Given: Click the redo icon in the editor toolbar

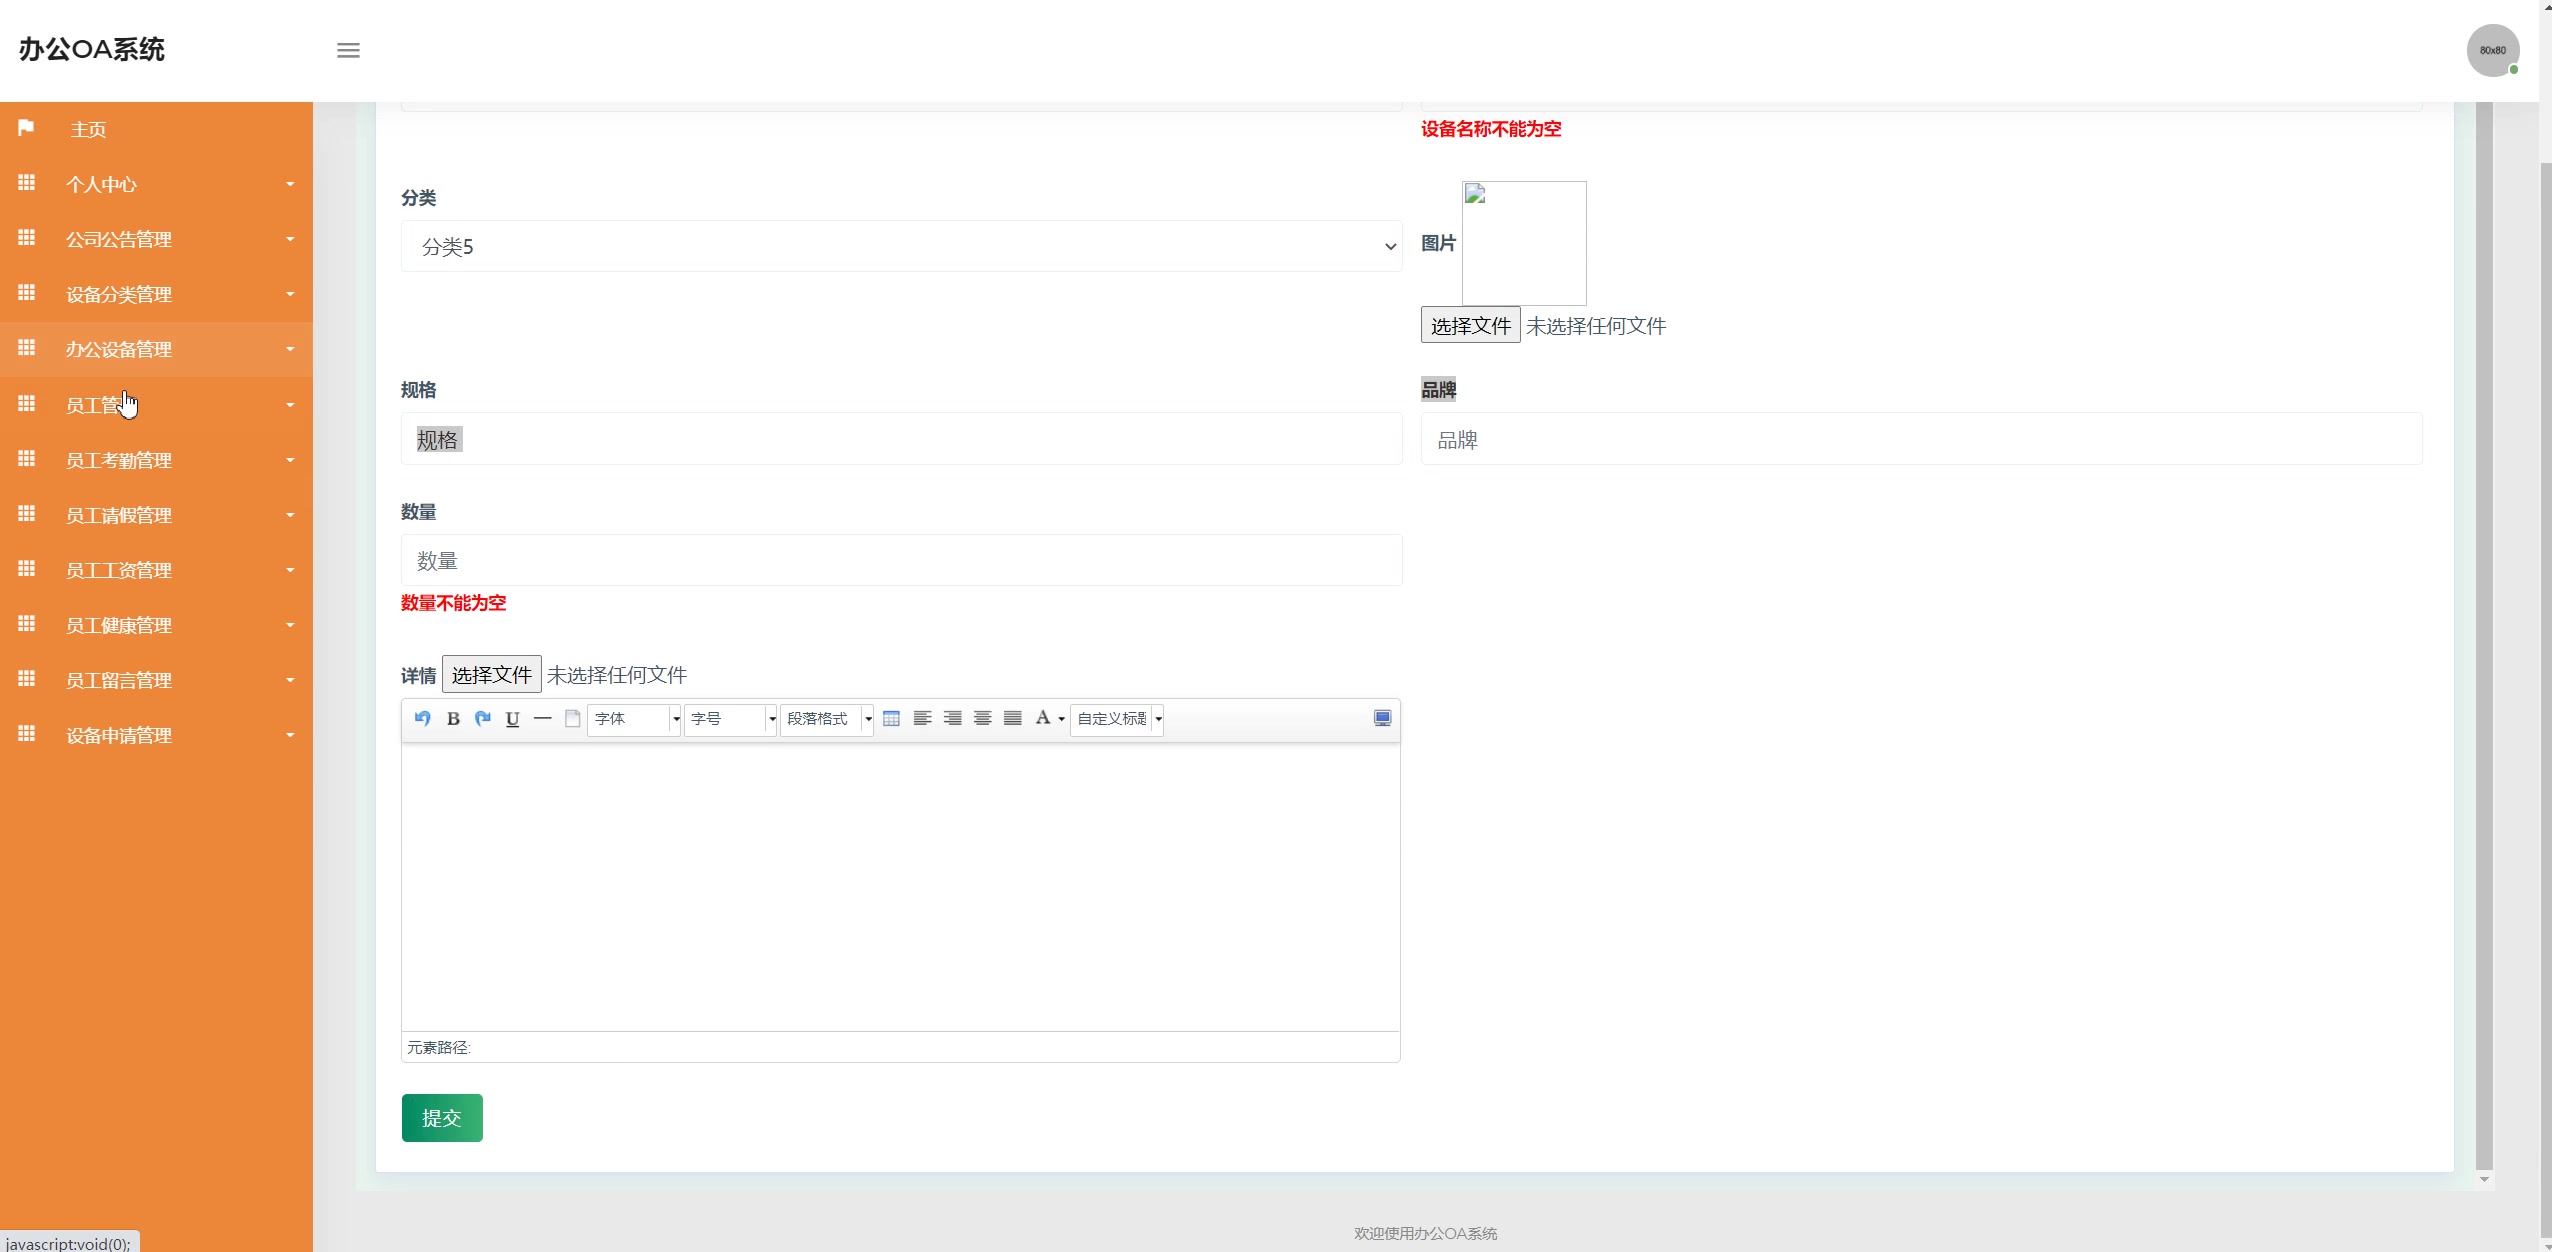Looking at the screenshot, I should tap(483, 718).
